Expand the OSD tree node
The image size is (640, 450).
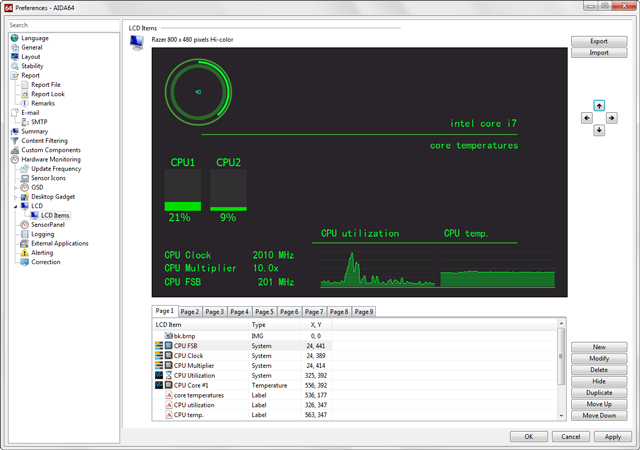15,188
